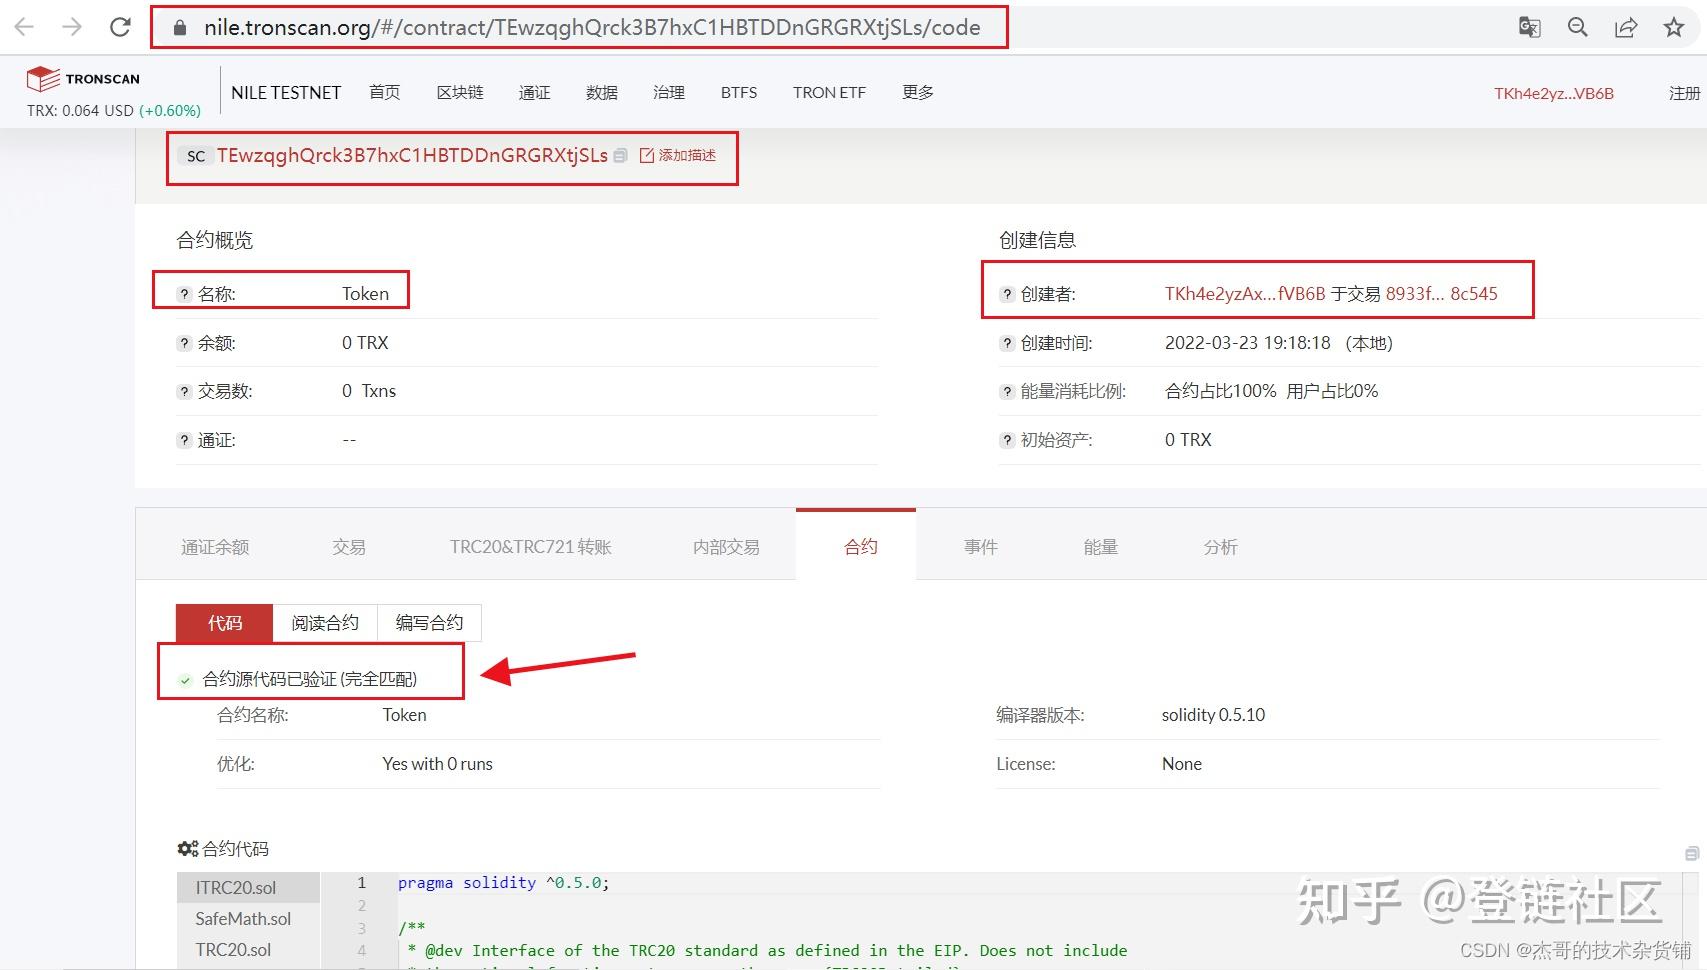Open the ITRC20.sol file
This screenshot has height=970, width=1707.
[249, 887]
